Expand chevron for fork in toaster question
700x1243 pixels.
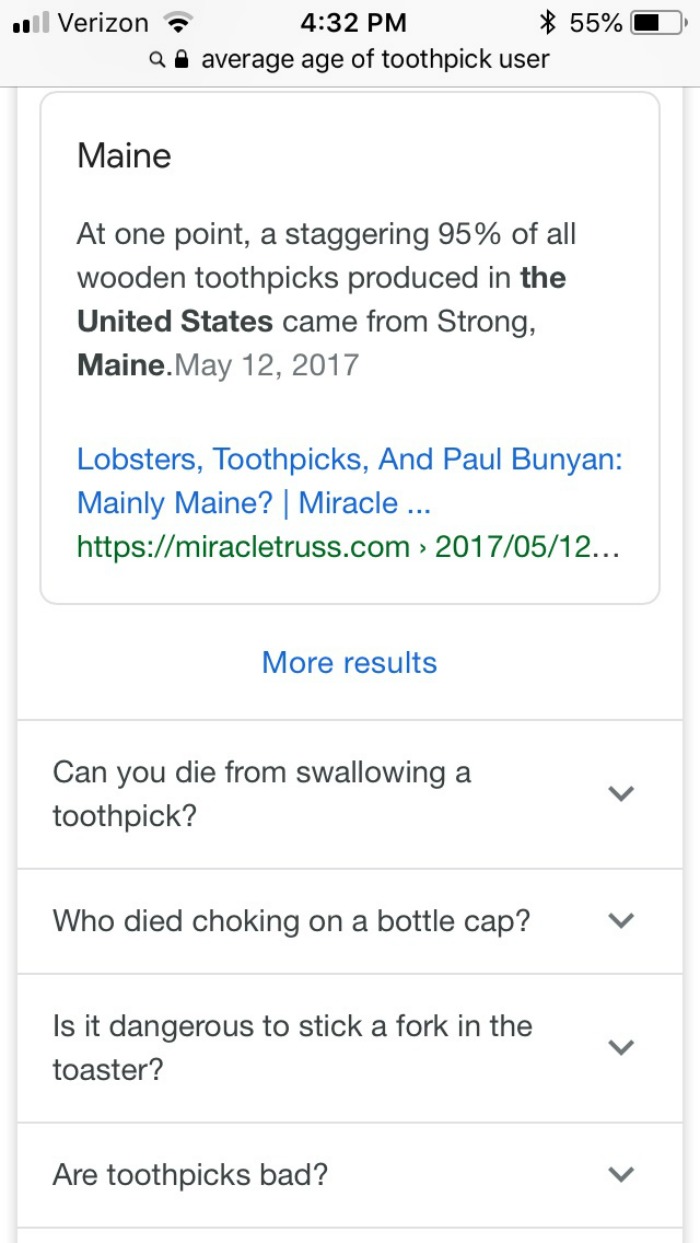(x=621, y=1048)
